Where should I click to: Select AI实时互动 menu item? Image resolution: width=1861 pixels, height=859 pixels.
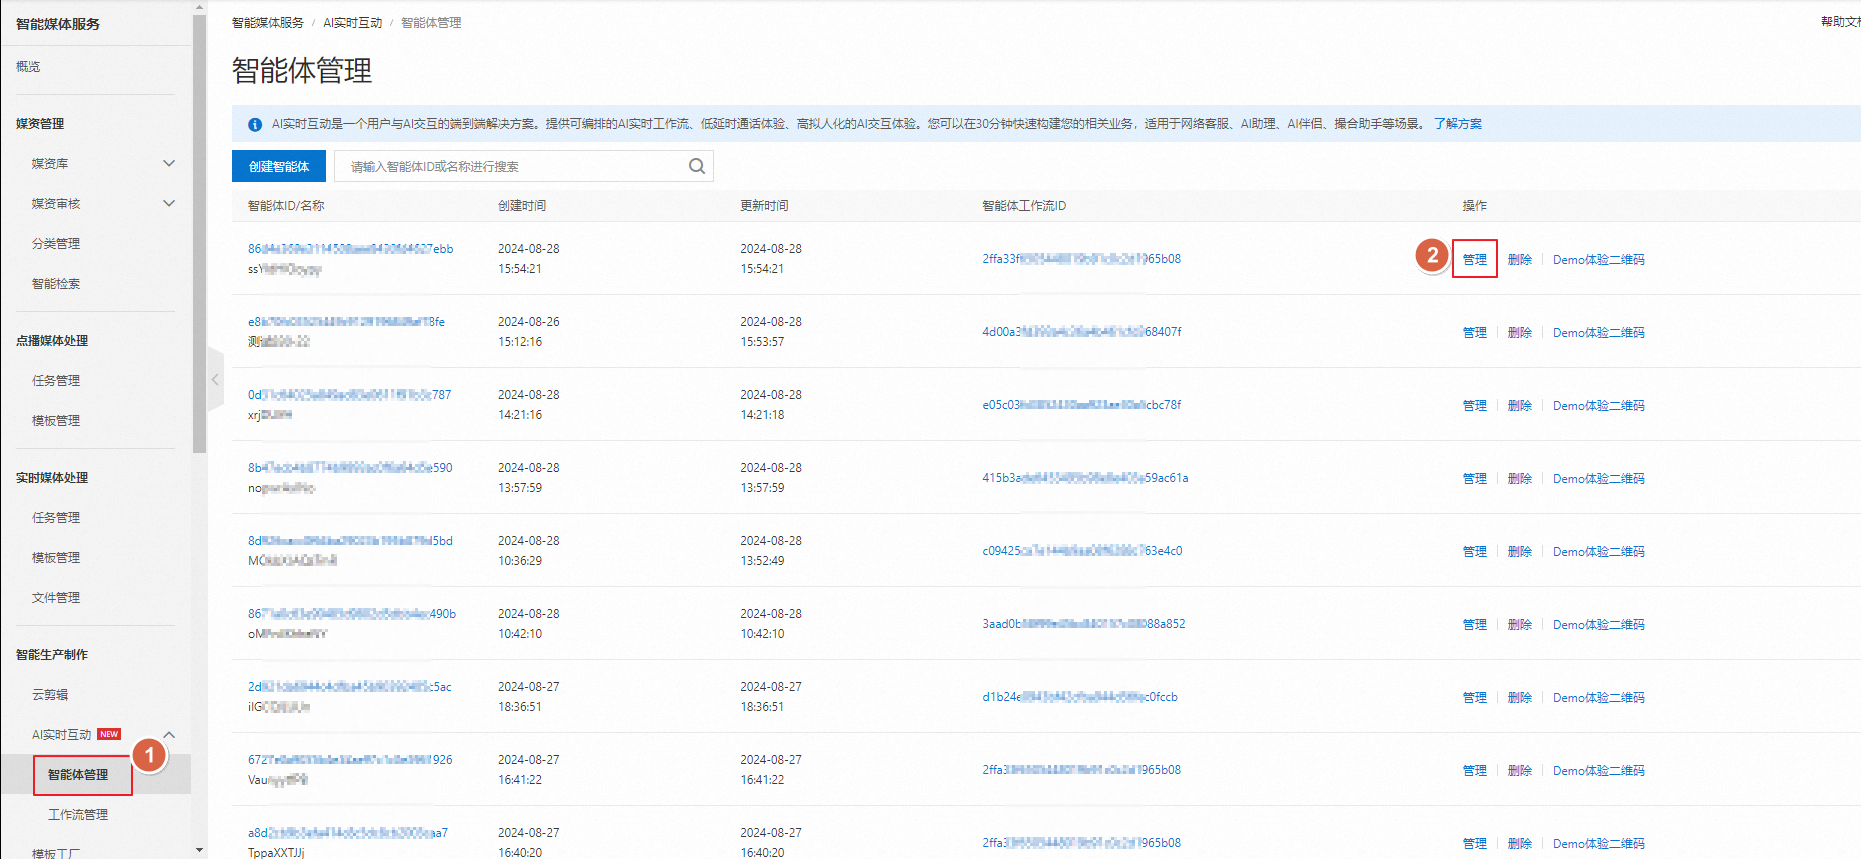tap(62, 734)
